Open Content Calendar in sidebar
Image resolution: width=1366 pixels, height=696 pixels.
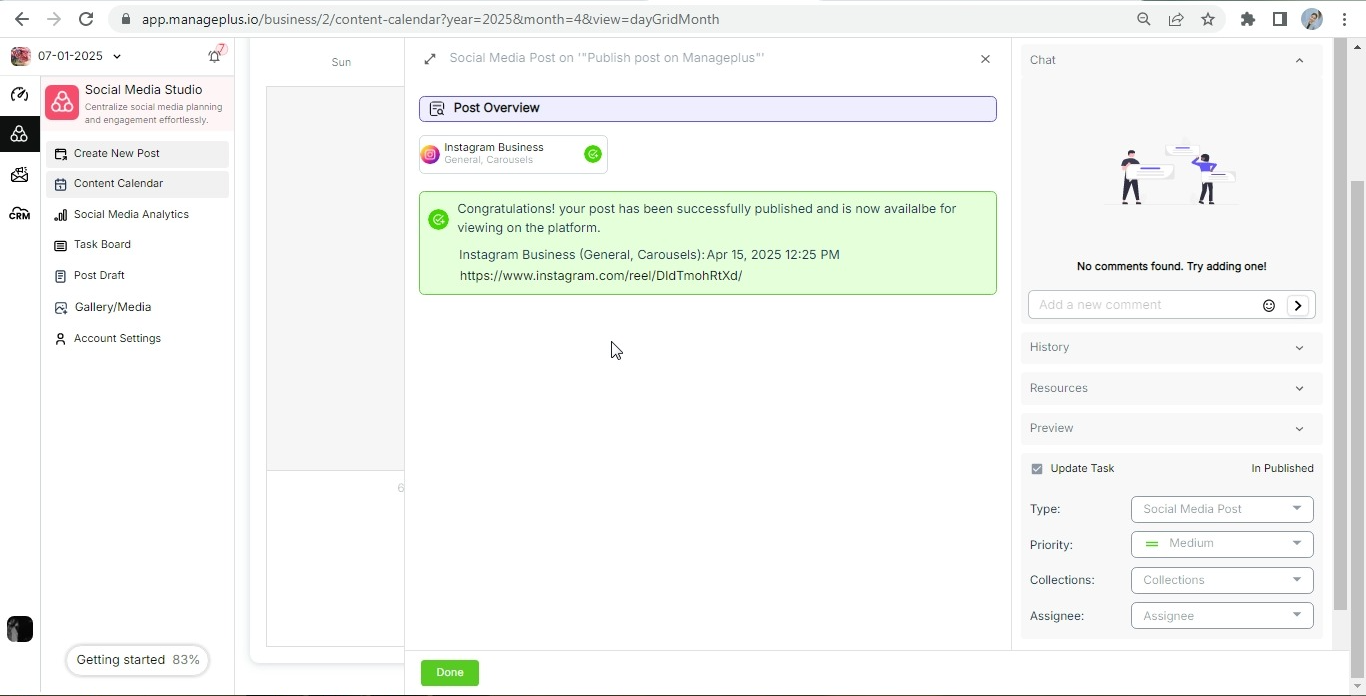click(x=137, y=184)
